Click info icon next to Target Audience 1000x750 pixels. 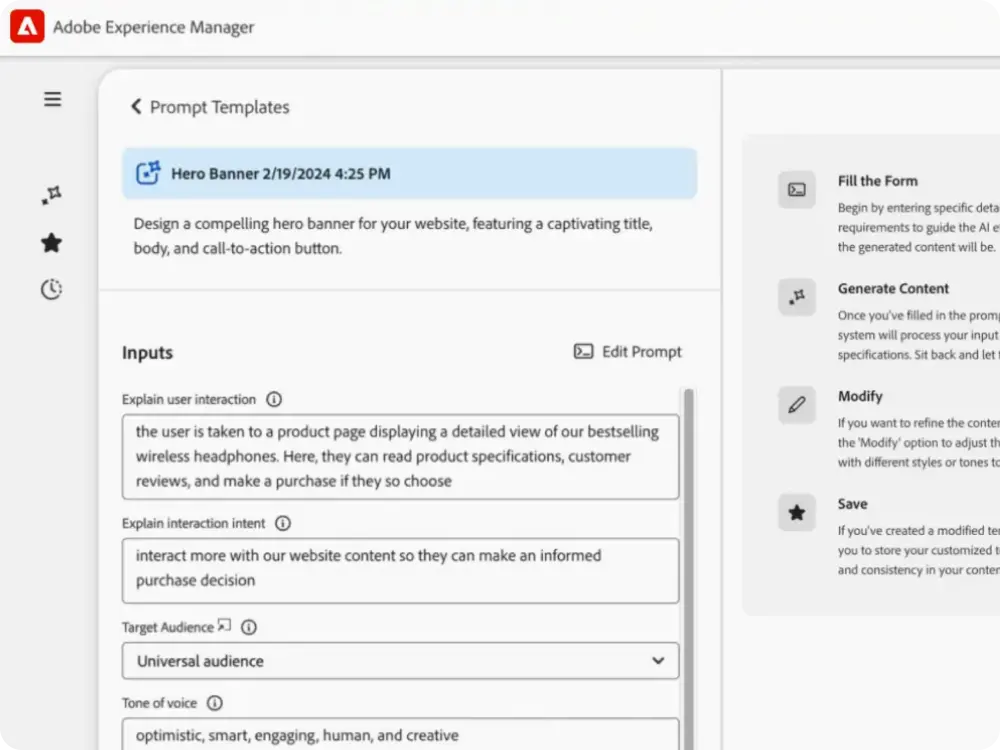point(249,627)
